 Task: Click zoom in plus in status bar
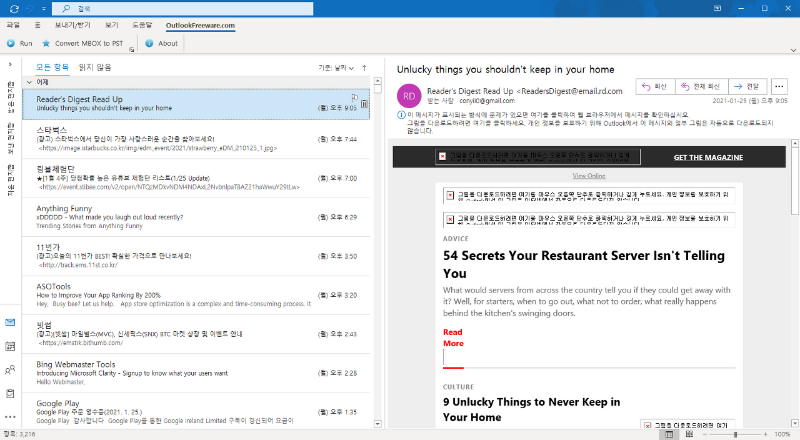click(x=765, y=434)
